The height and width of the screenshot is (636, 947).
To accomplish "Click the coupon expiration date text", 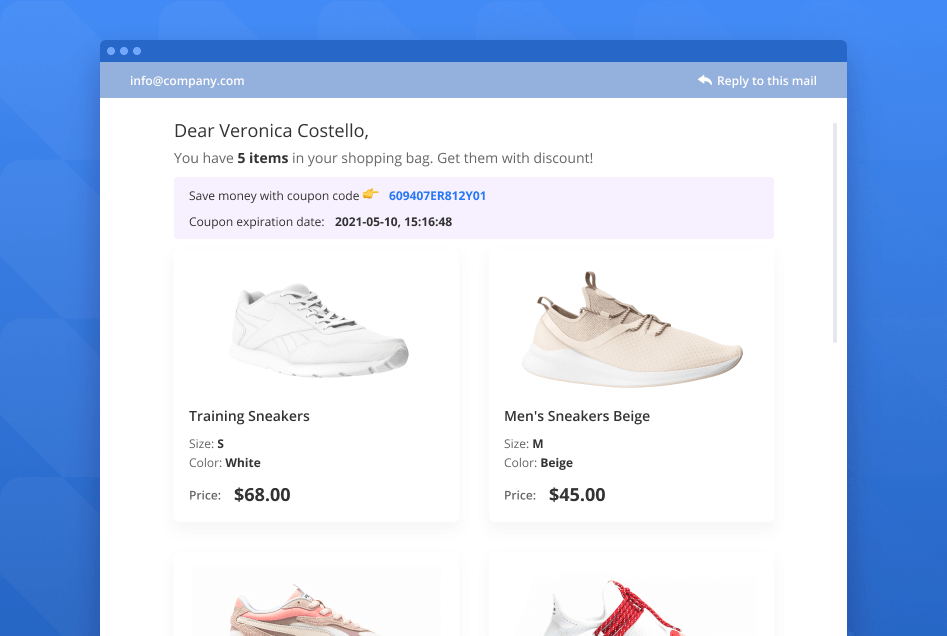I will [393, 222].
